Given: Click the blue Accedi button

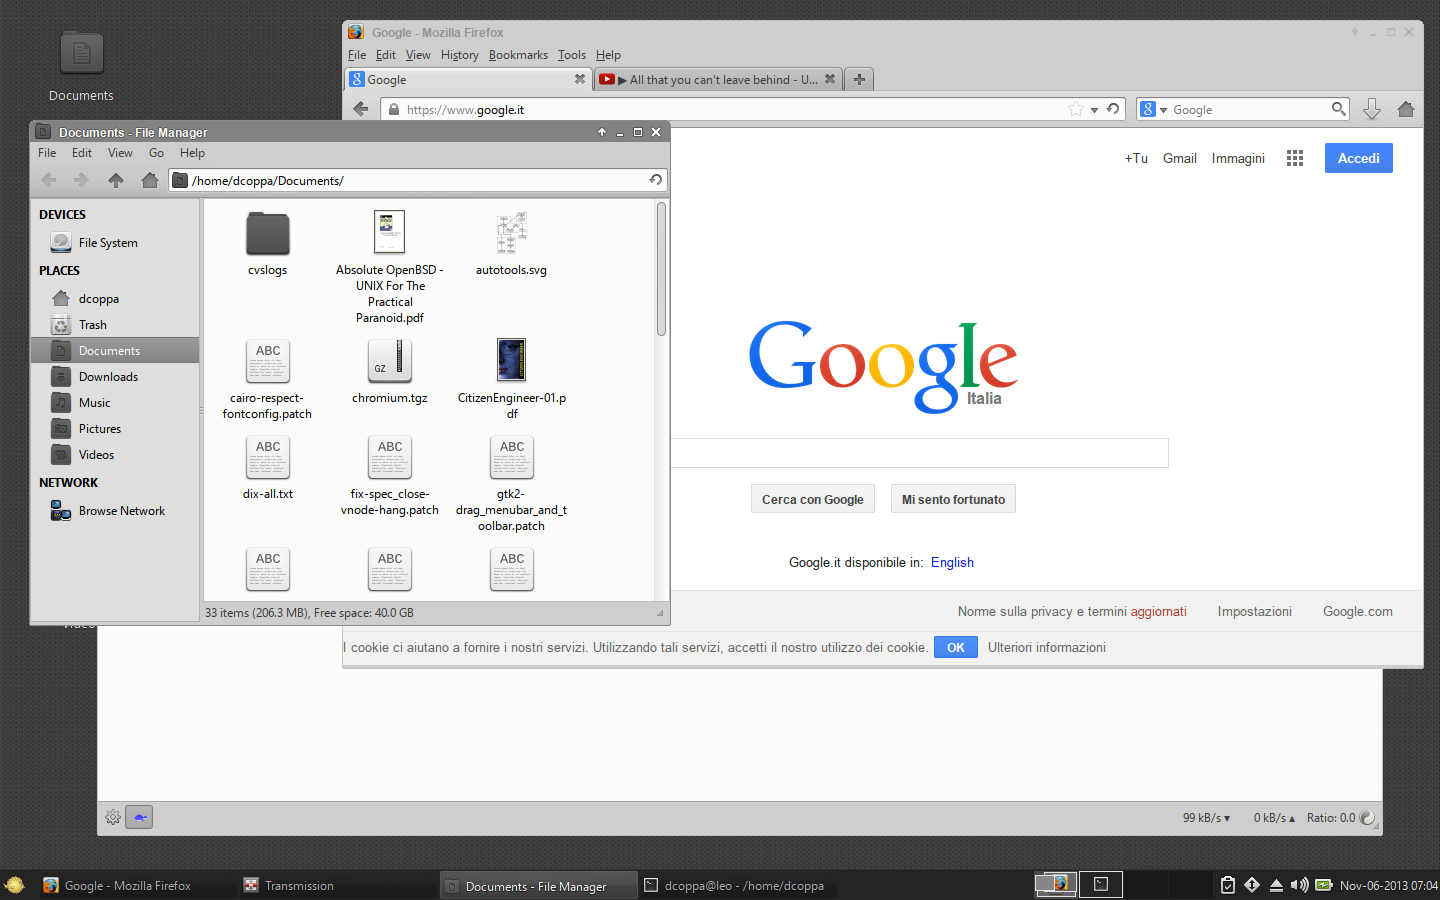Looking at the screenshot, I should click(x=1359, y=158).
